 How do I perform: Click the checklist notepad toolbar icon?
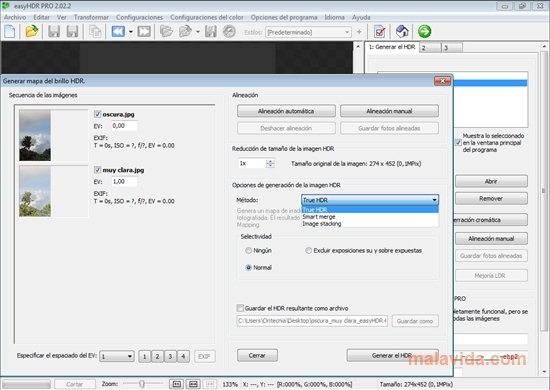click(x=380, y=32)
